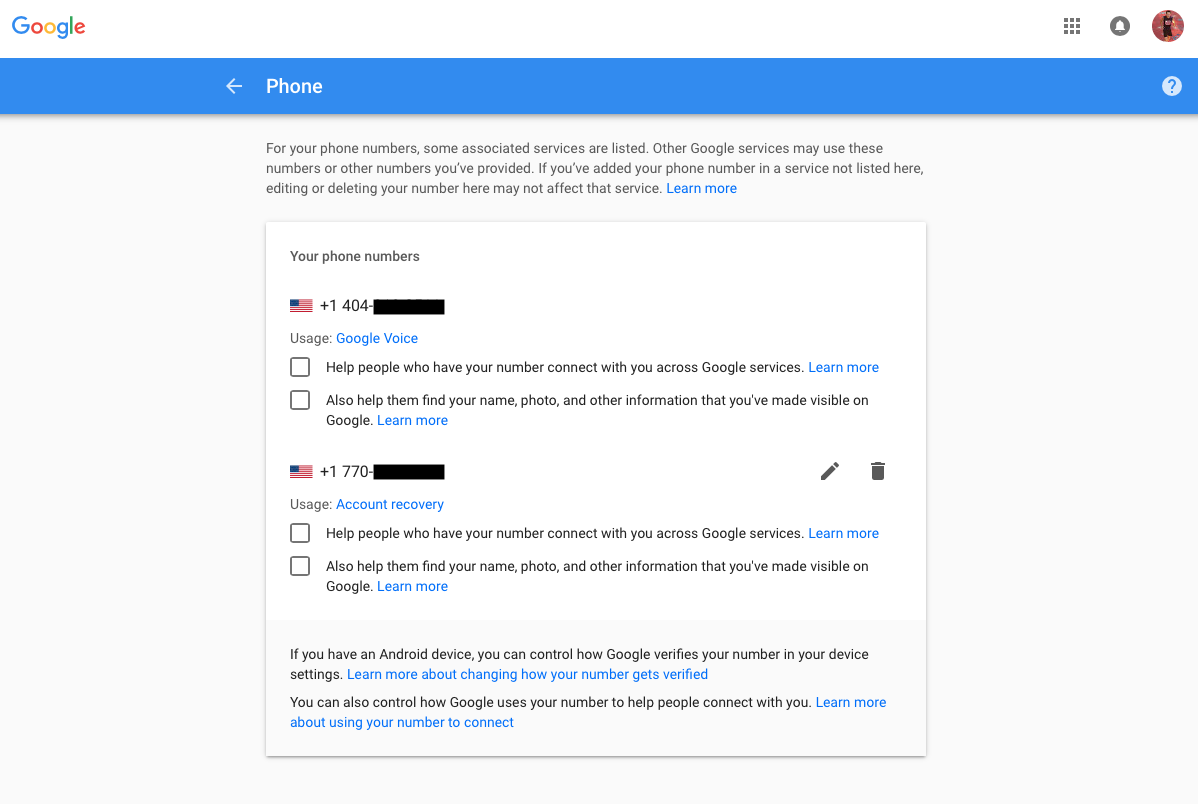Click the back arrow next to Phone
This screenshot has height=804, width=1198.
click(x=234, y=86)
